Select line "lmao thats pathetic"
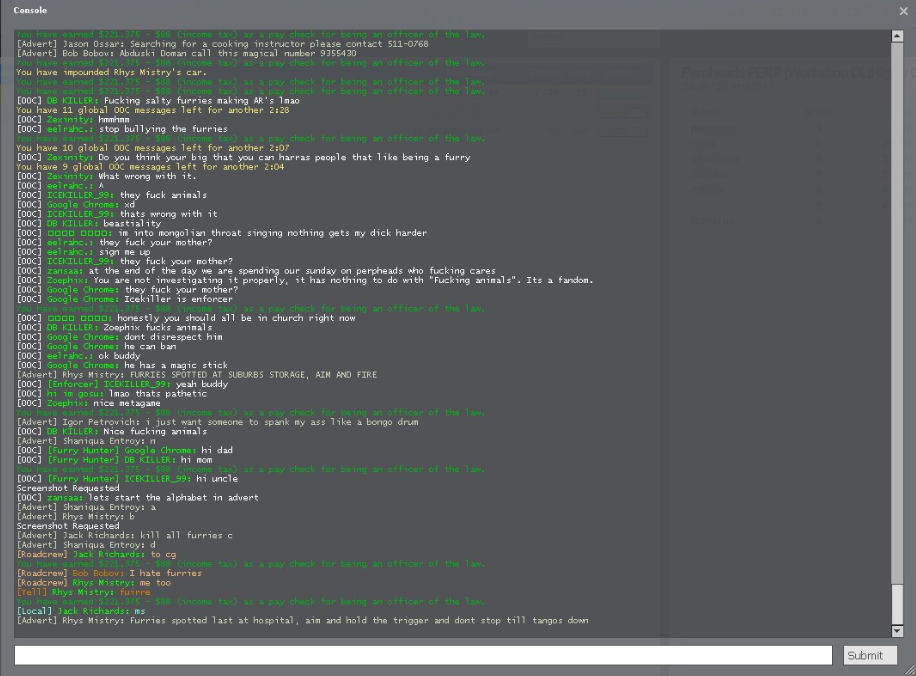The height and width of the screenshot is (676, 916). 112,394
